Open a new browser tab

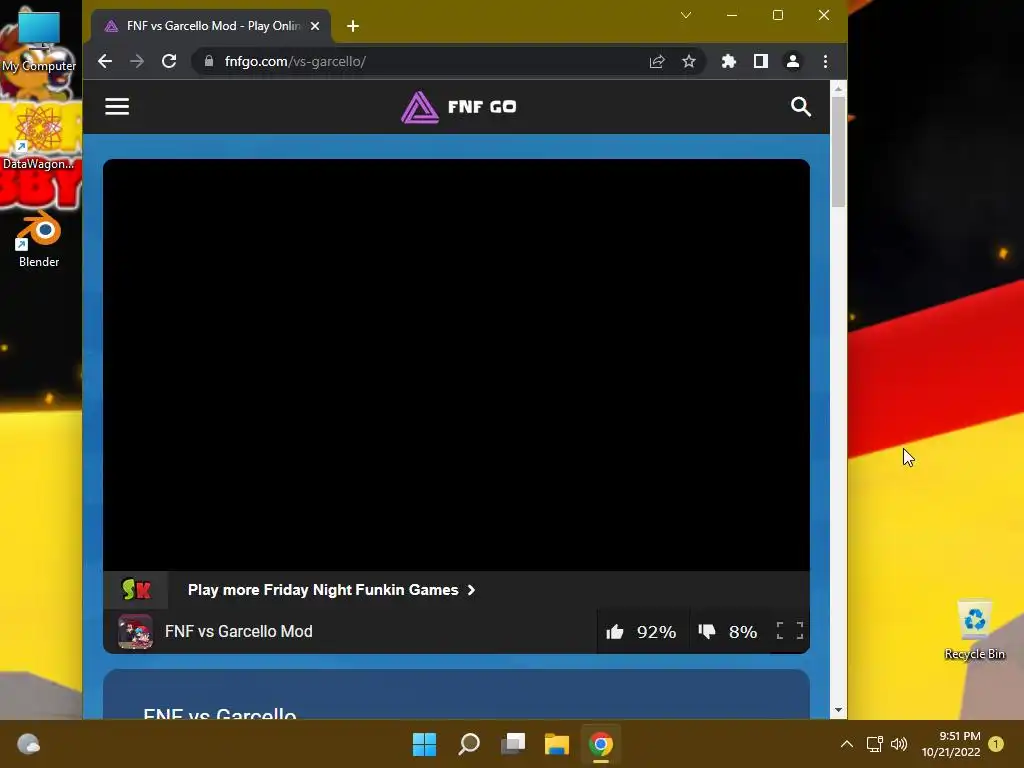click(353, 26)
